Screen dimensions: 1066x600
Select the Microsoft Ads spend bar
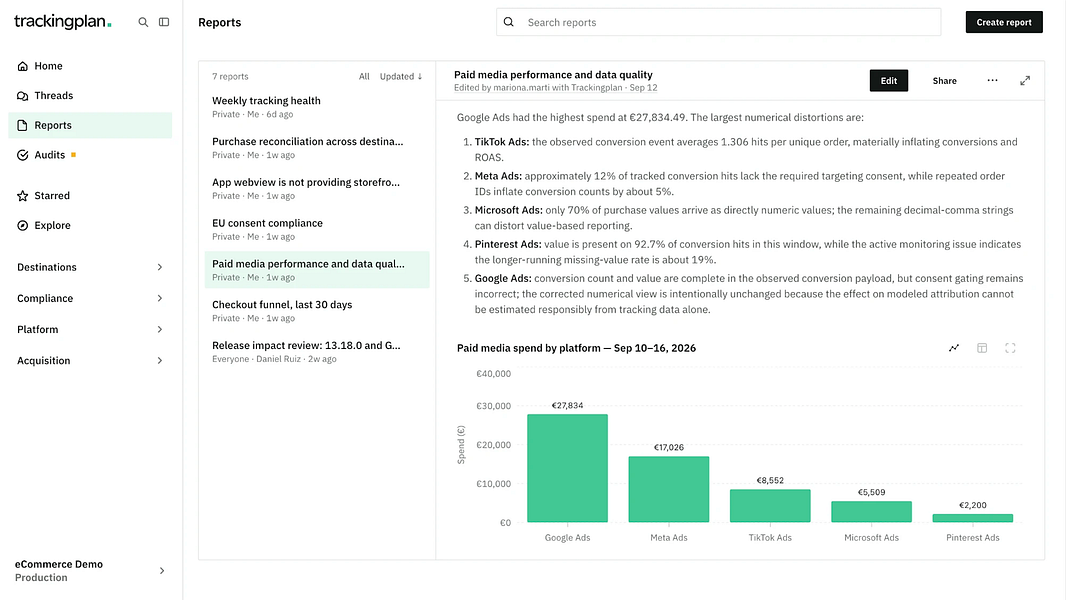tap(871, 512)
